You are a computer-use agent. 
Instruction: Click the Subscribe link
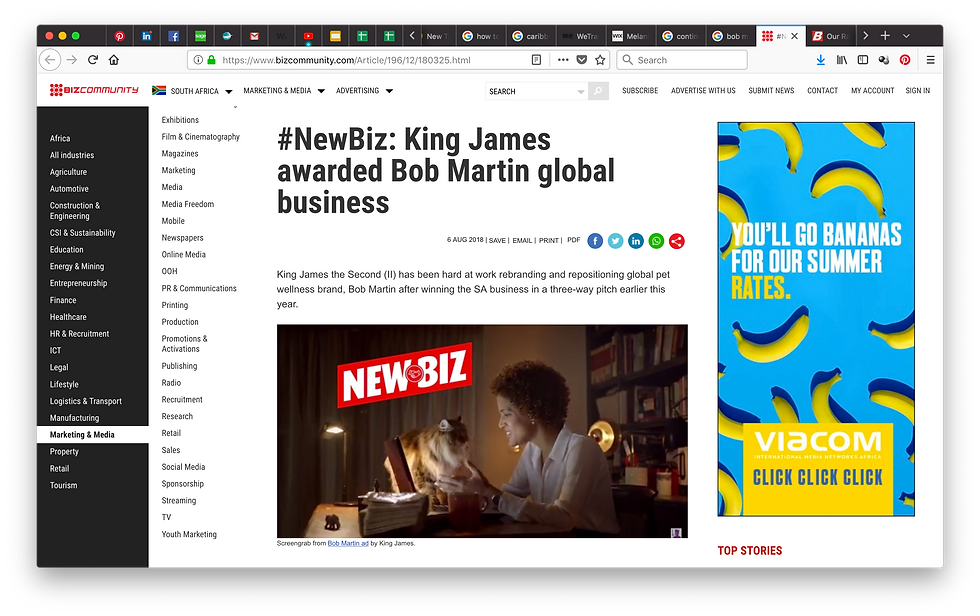point(640,91)
